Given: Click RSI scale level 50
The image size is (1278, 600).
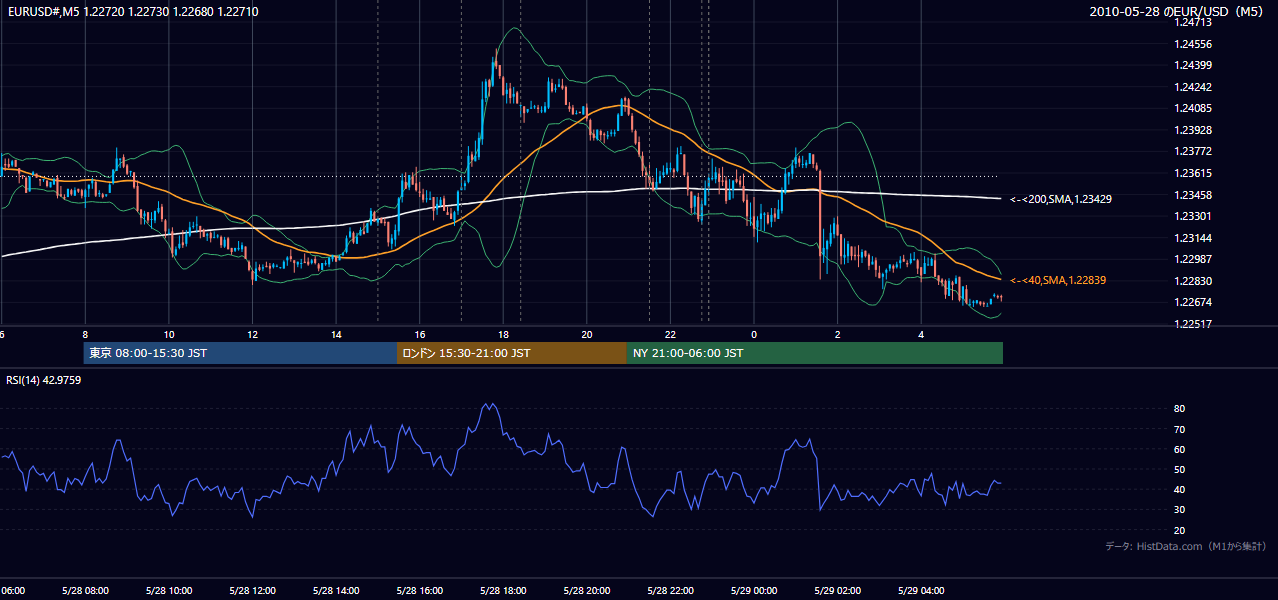Looking at the screenshot, I should pos(1179,469).
